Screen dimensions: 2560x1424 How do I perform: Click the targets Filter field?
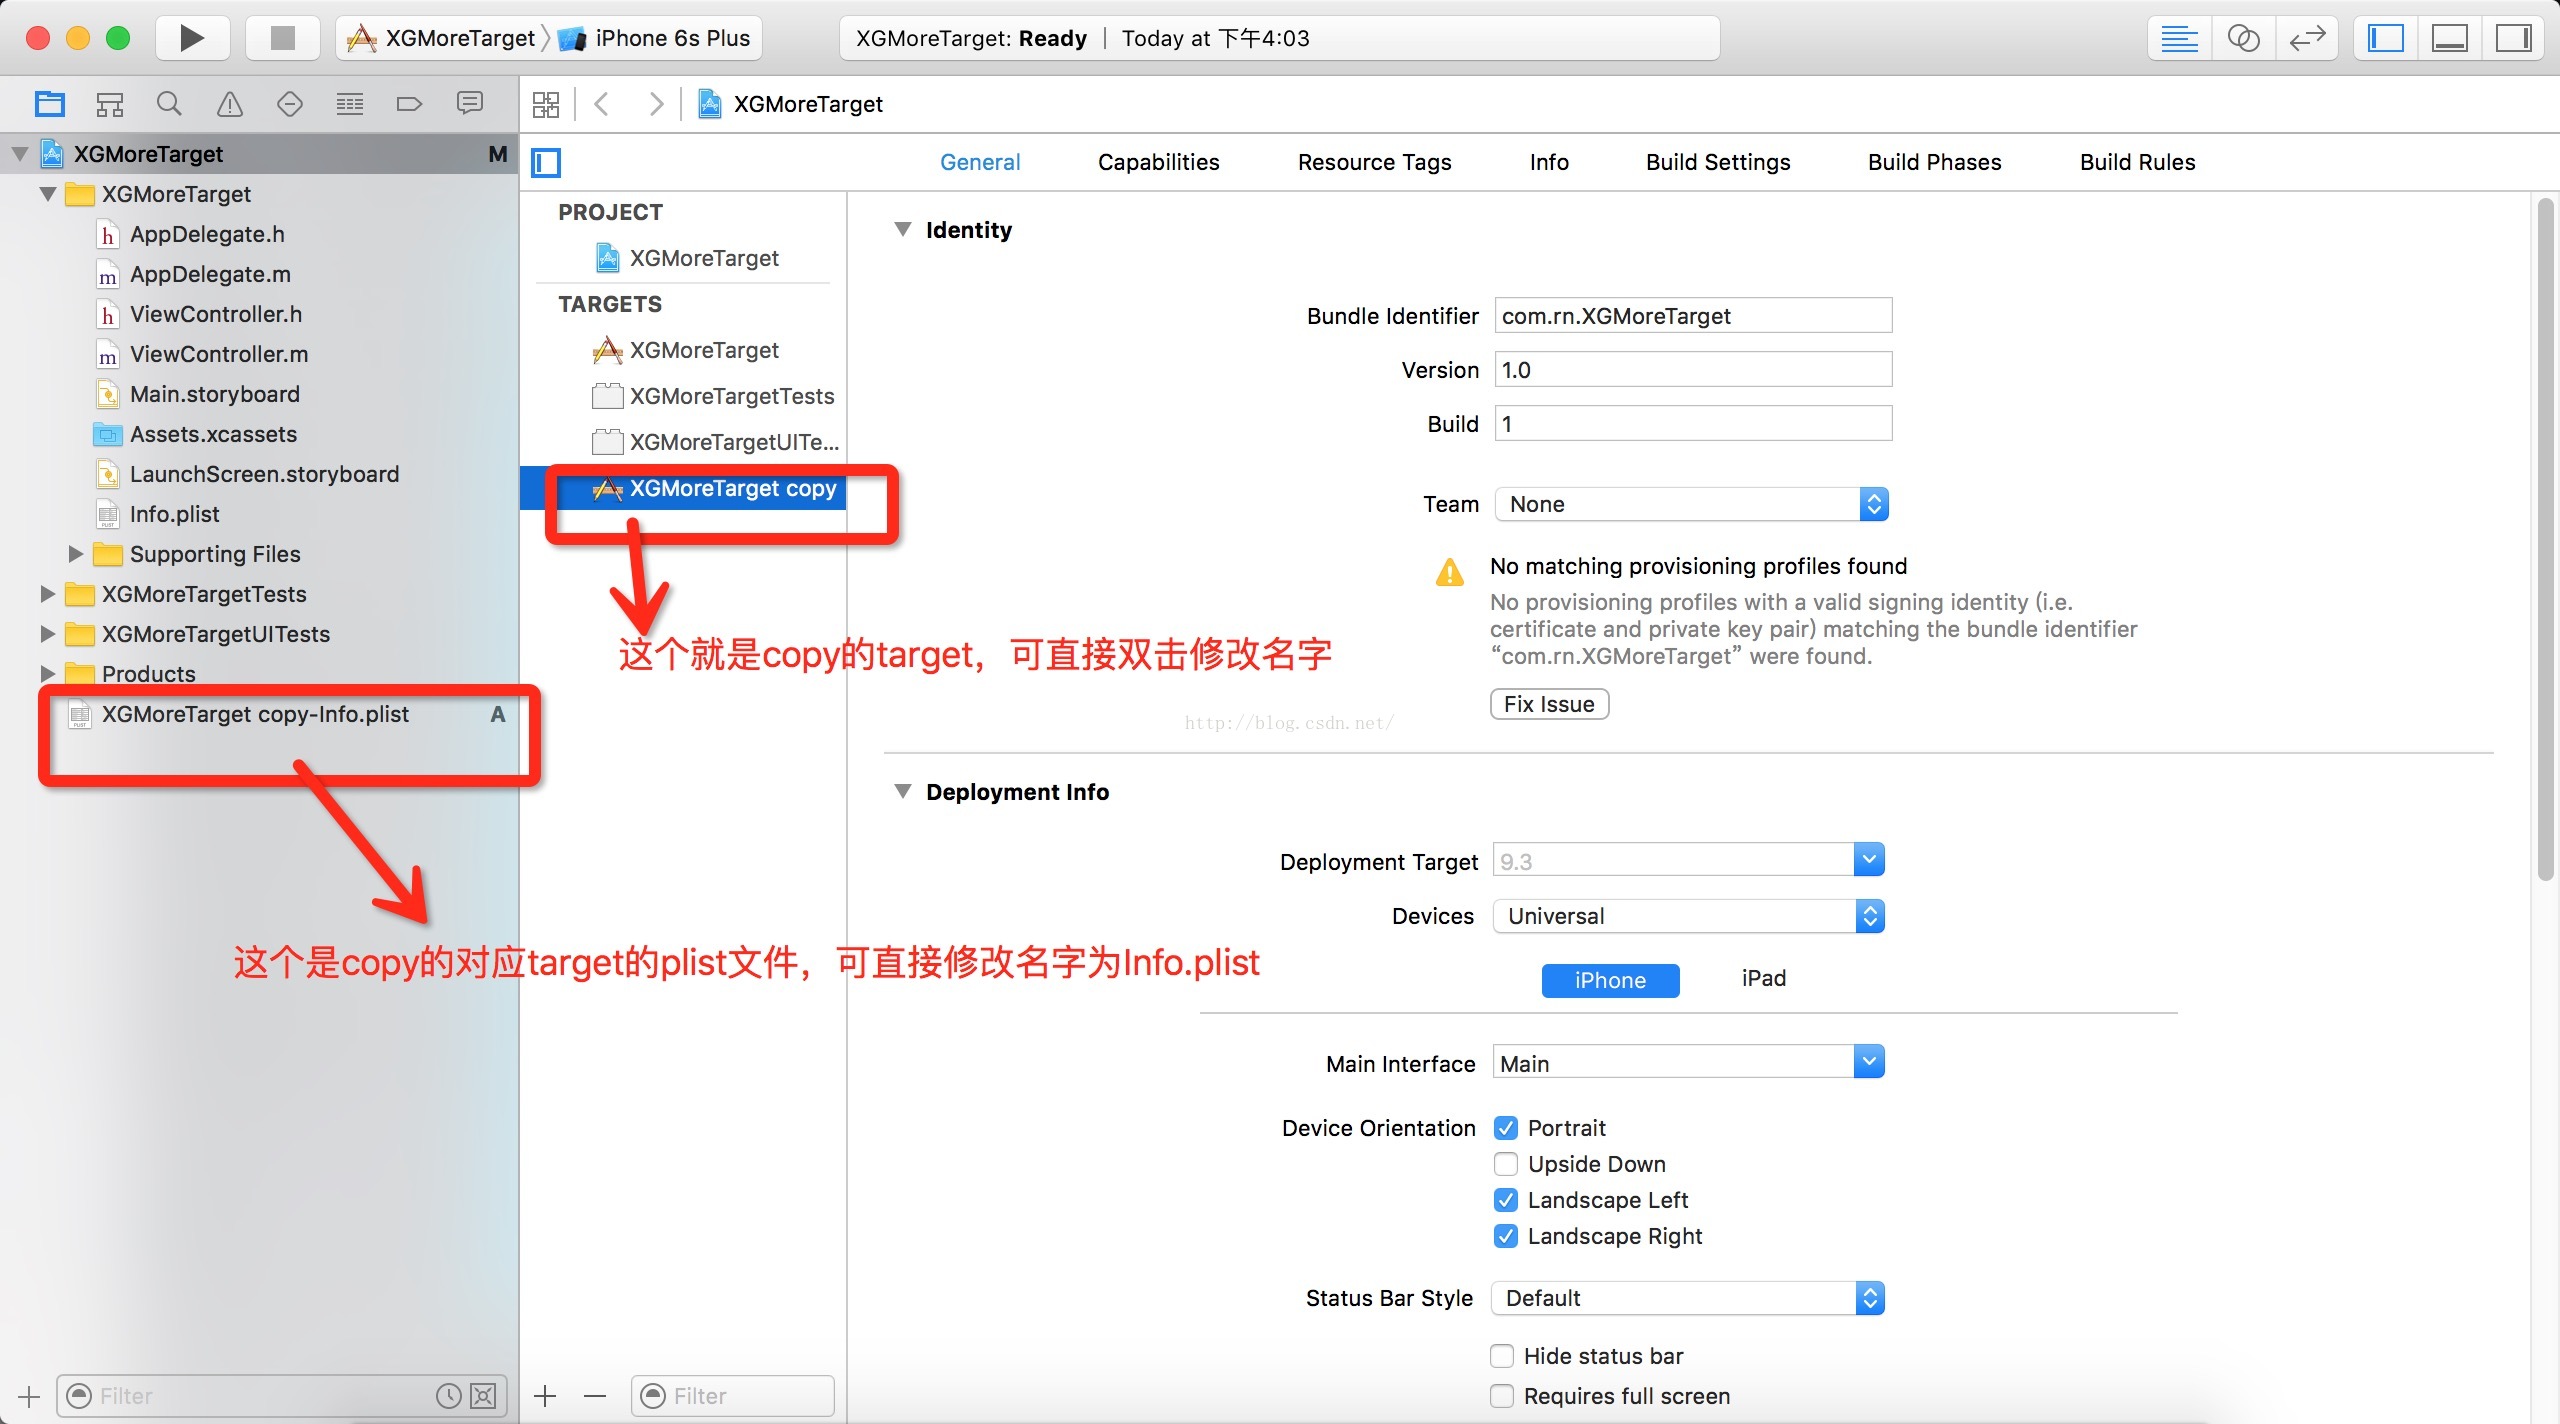[733, 1396]
